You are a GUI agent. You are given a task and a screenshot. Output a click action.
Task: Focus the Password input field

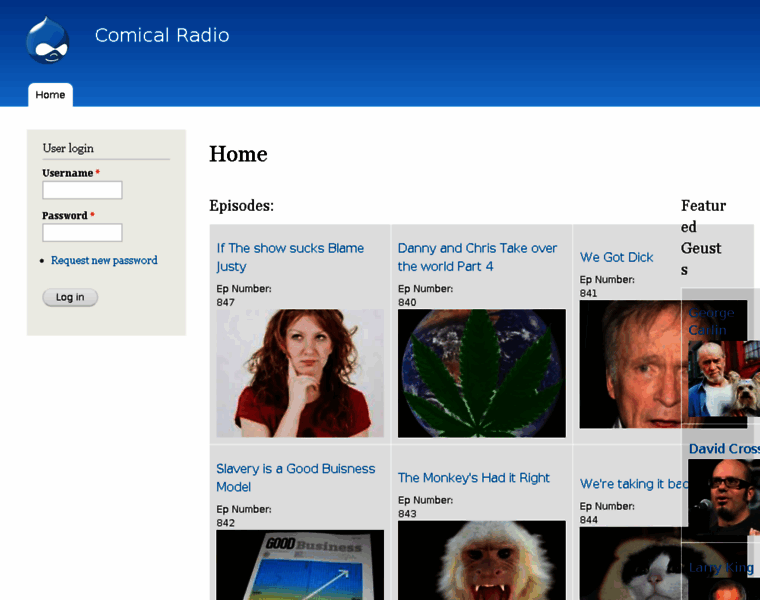pos(82,233)
